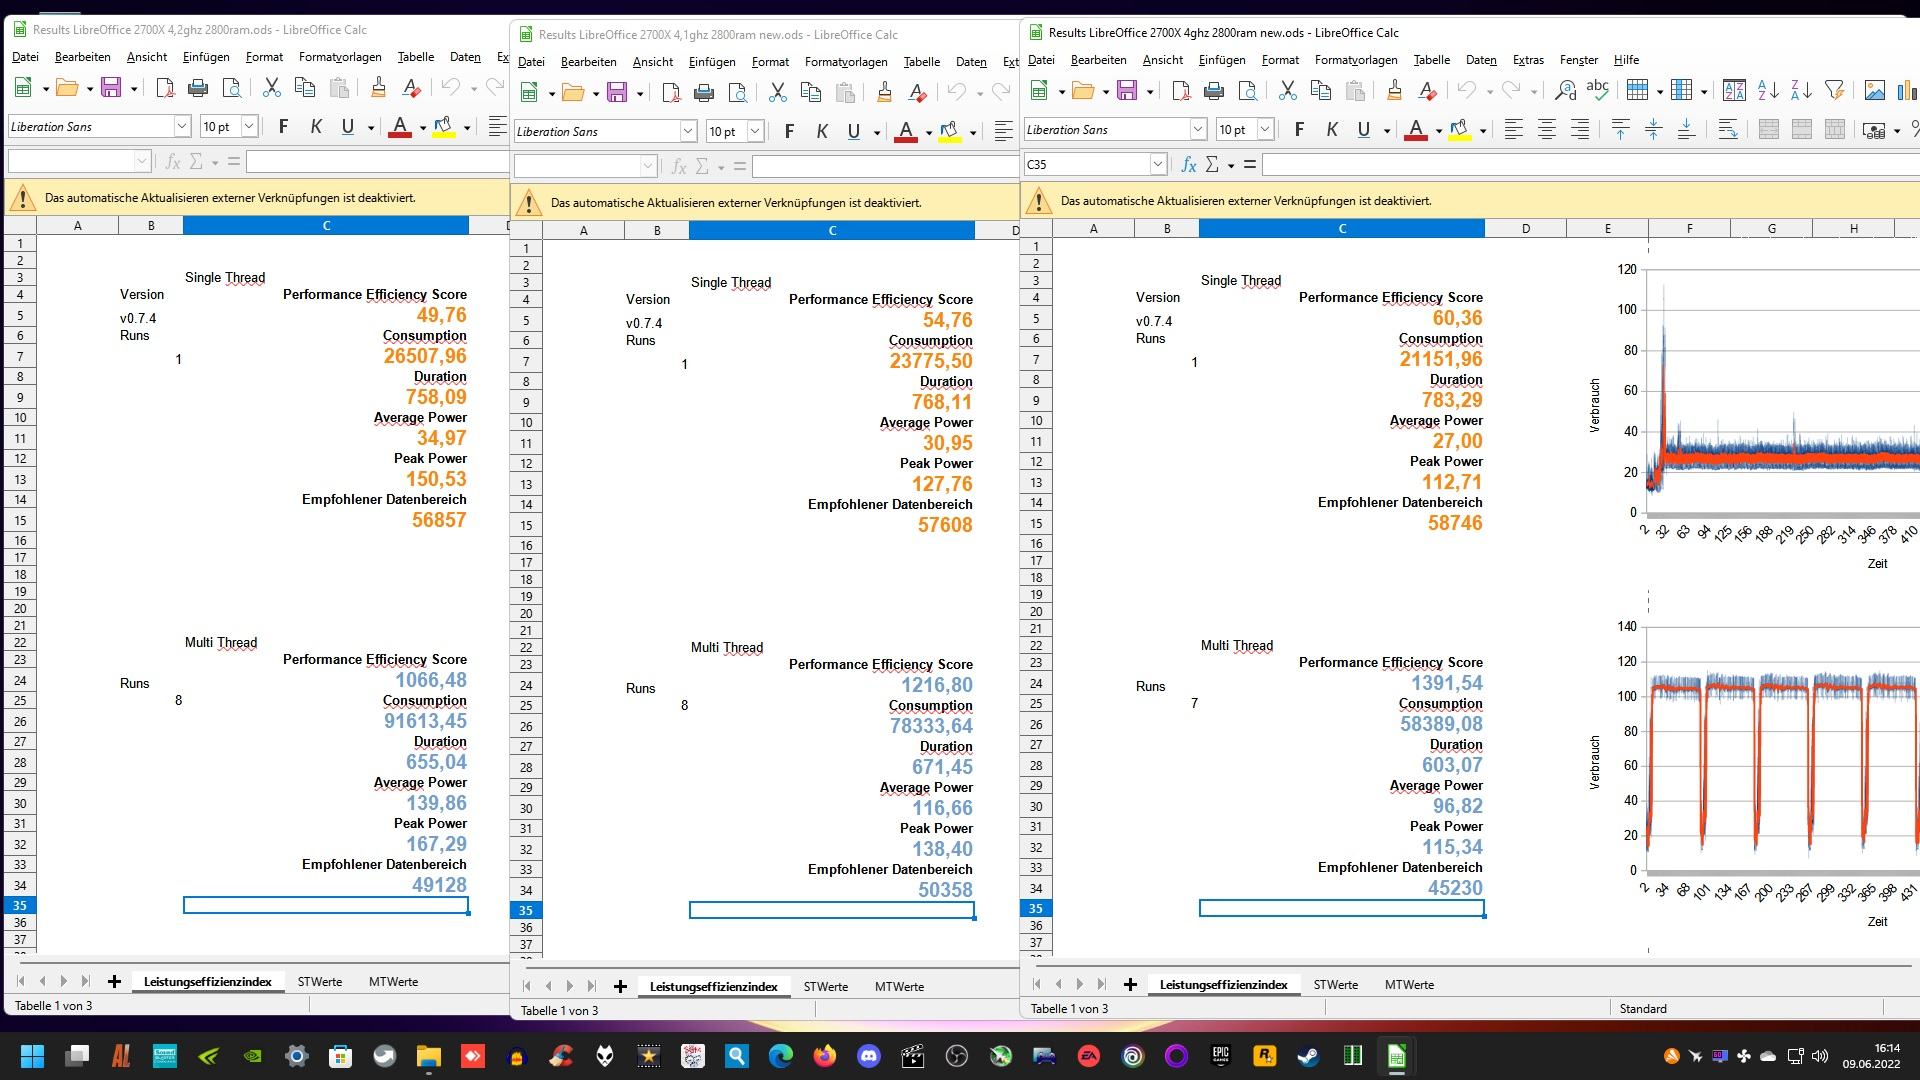
Task: Save document in the left window
Action: pyautogui.click(x=111, y=88)
